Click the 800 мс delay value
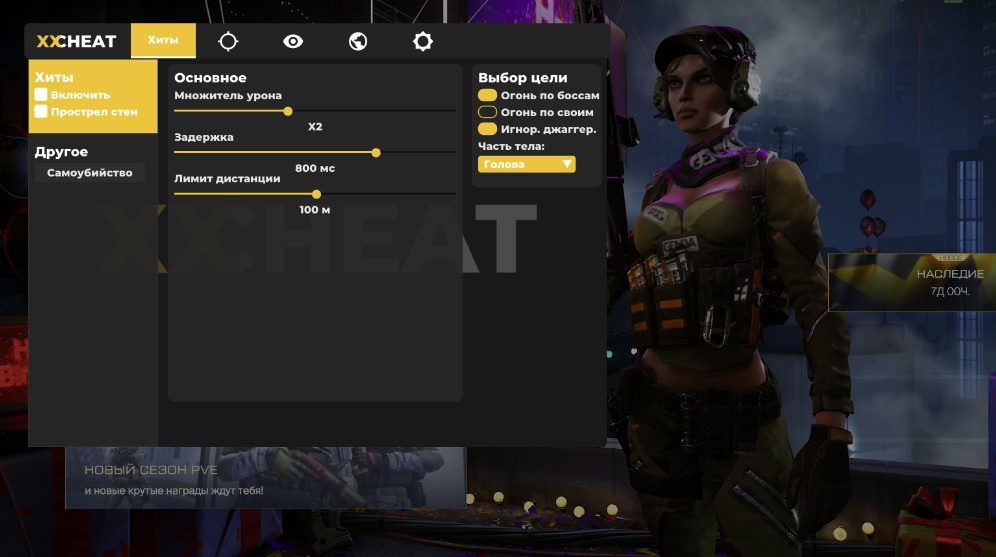996x557 pixels. [x=315, y=168]
